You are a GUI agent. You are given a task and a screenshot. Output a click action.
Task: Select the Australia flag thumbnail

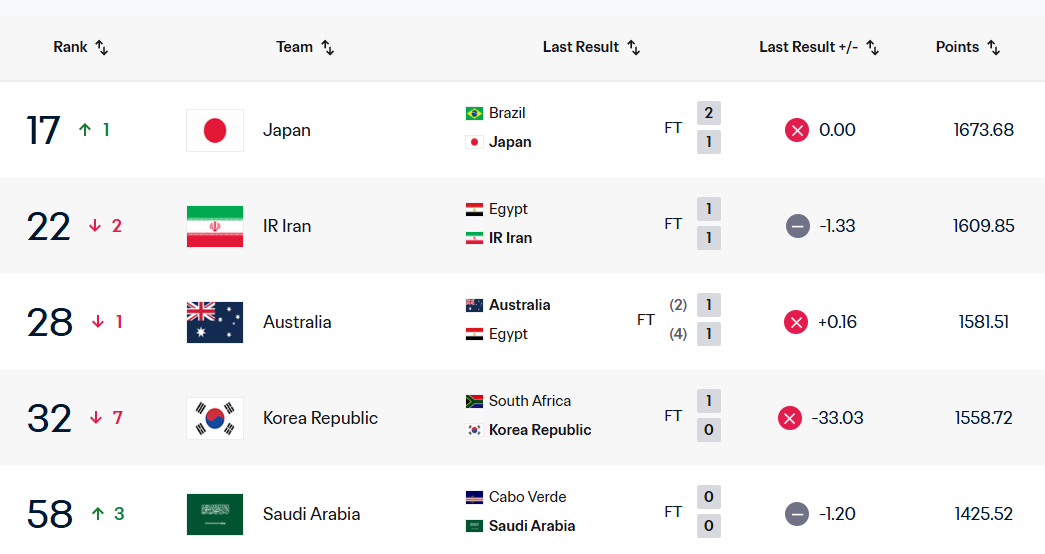click(x=215, y=322)
